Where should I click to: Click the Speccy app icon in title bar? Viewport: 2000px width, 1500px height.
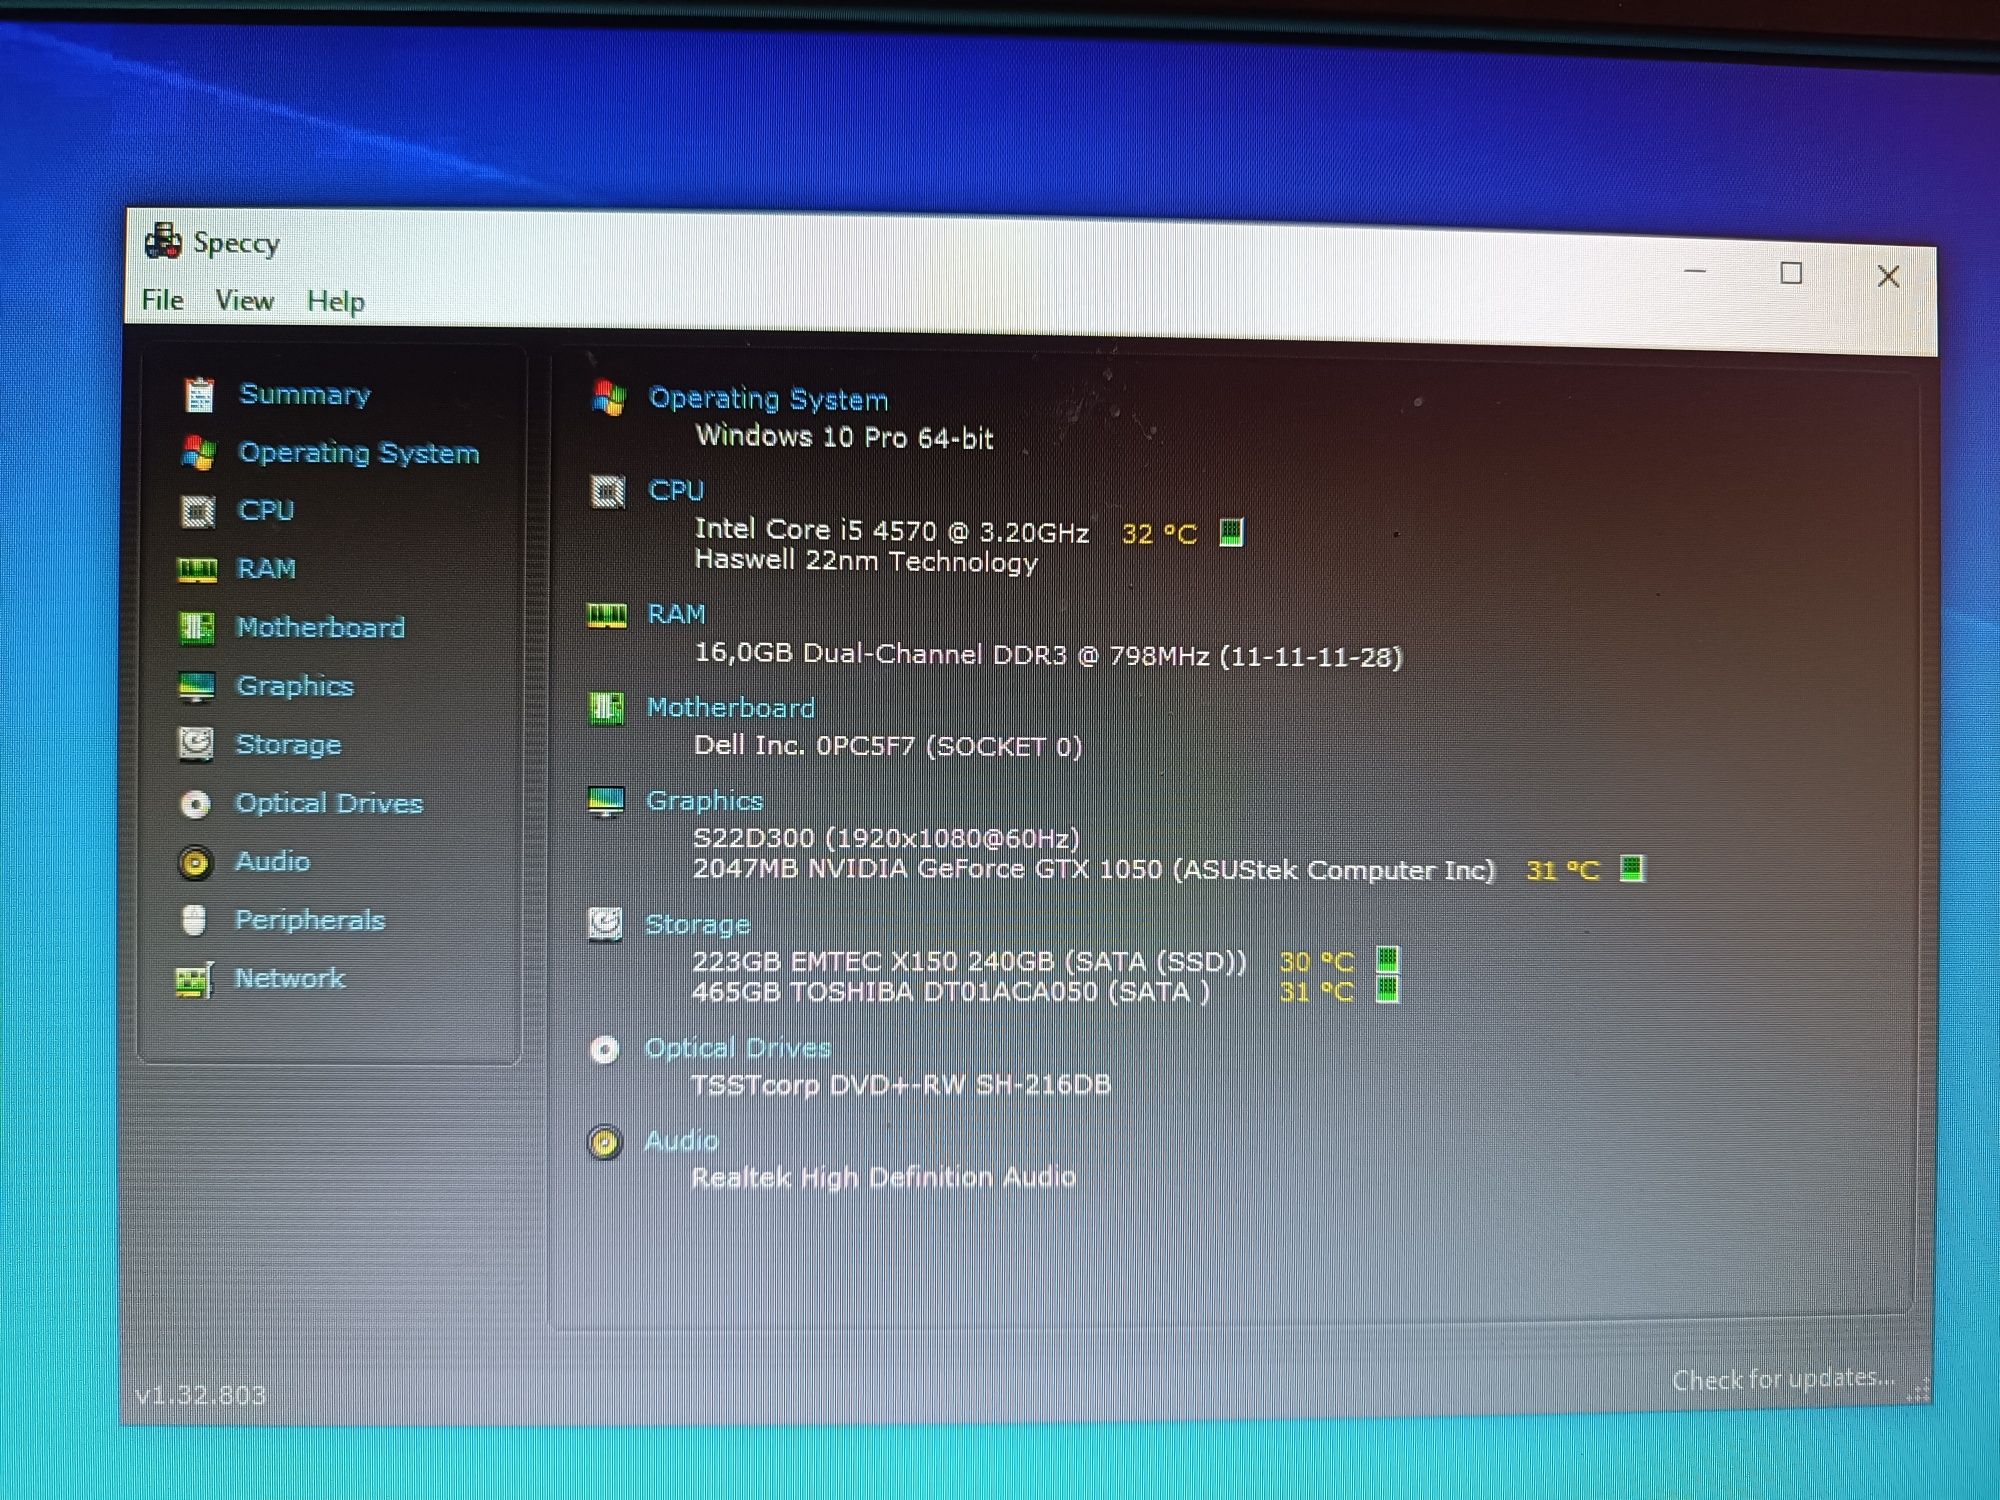(162, 241)
